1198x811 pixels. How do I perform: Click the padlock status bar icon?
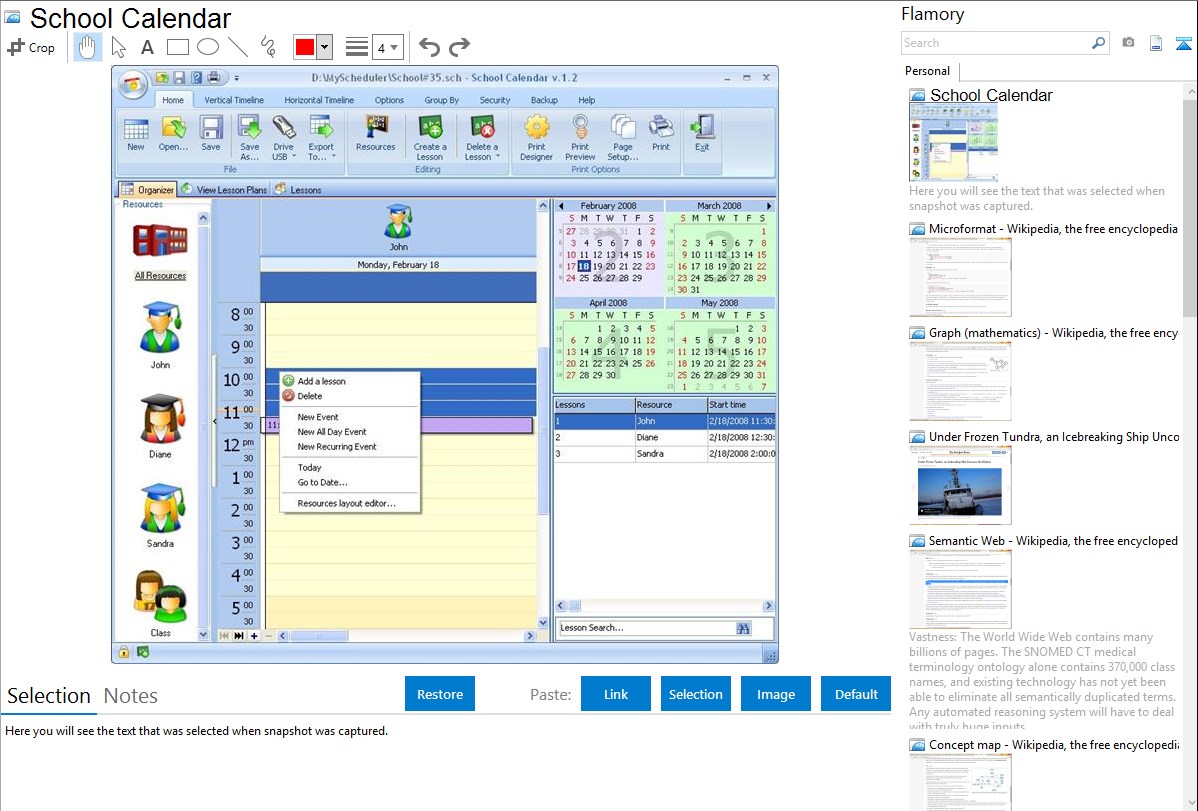click(x=124, y=652)
